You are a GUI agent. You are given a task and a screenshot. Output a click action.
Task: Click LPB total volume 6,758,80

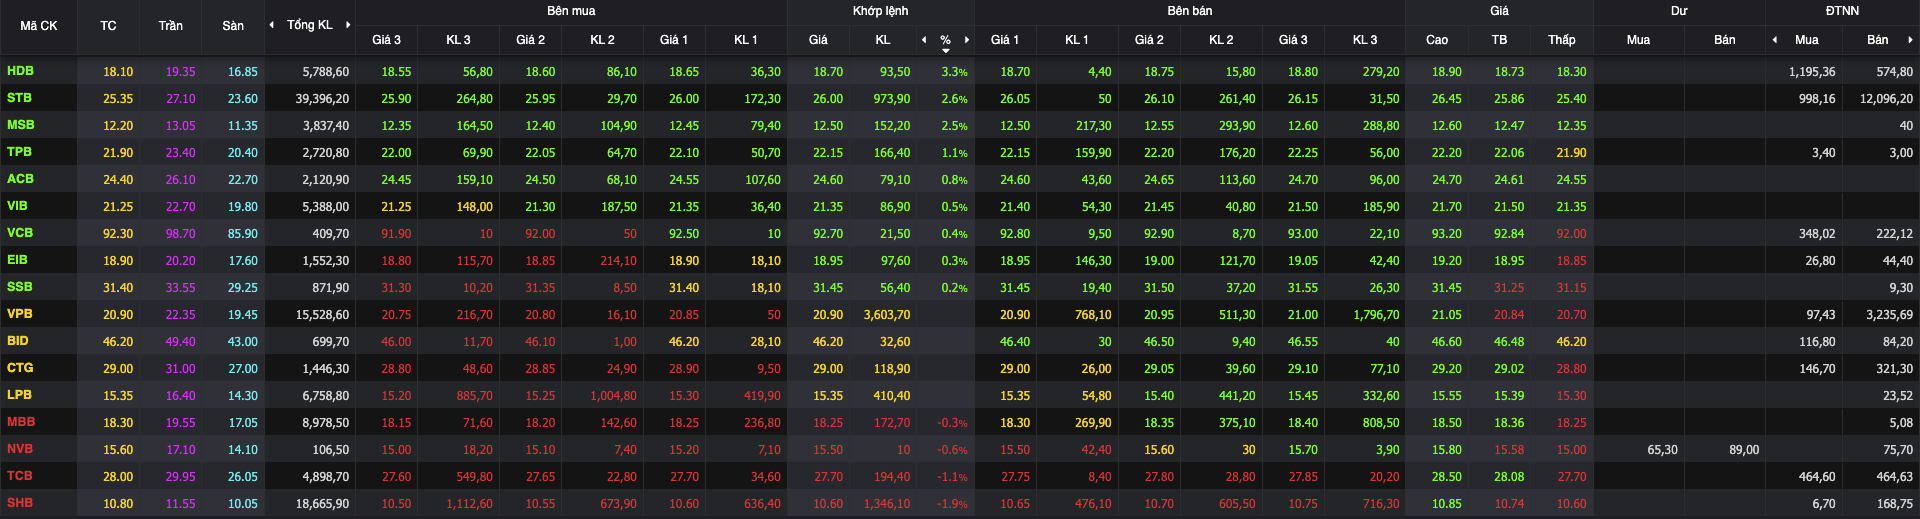pyautogui.click(x=326, y=396)
